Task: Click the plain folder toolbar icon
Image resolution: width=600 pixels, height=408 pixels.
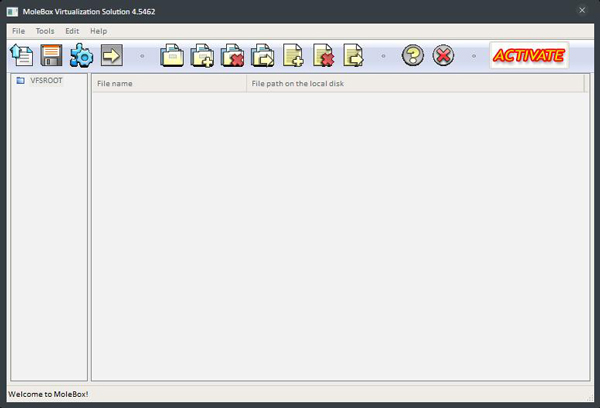Action: tap(172, 55)
